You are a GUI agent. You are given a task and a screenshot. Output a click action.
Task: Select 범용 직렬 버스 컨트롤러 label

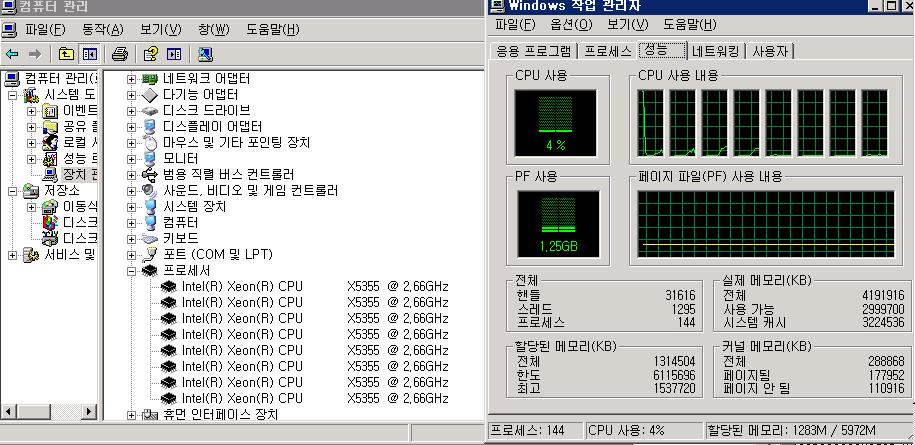(x=228, y=174)
